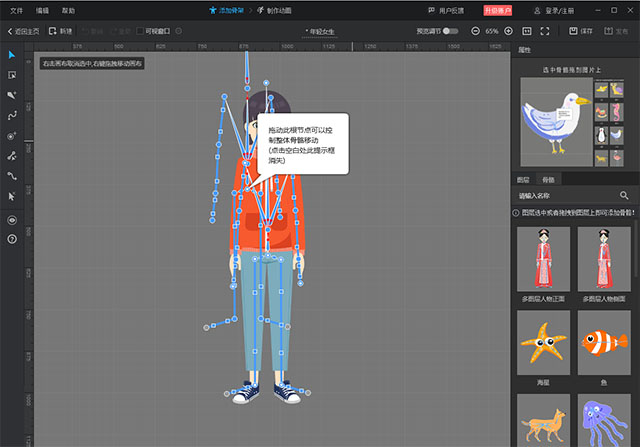Switch to the 图层 tab

point(524,179)
